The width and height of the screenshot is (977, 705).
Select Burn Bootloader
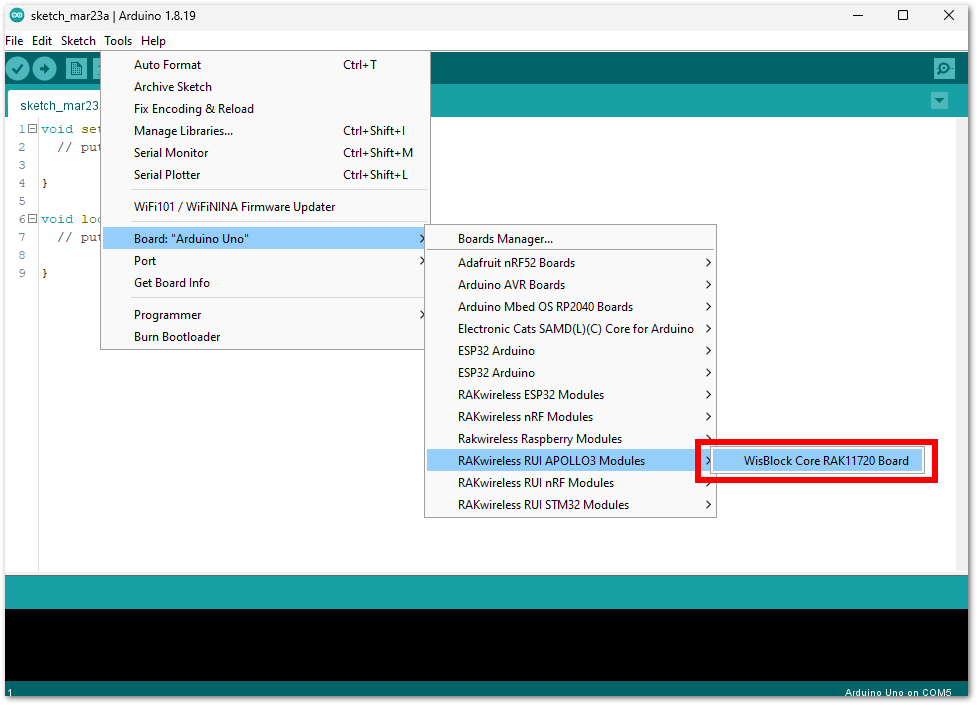[265, 337]
